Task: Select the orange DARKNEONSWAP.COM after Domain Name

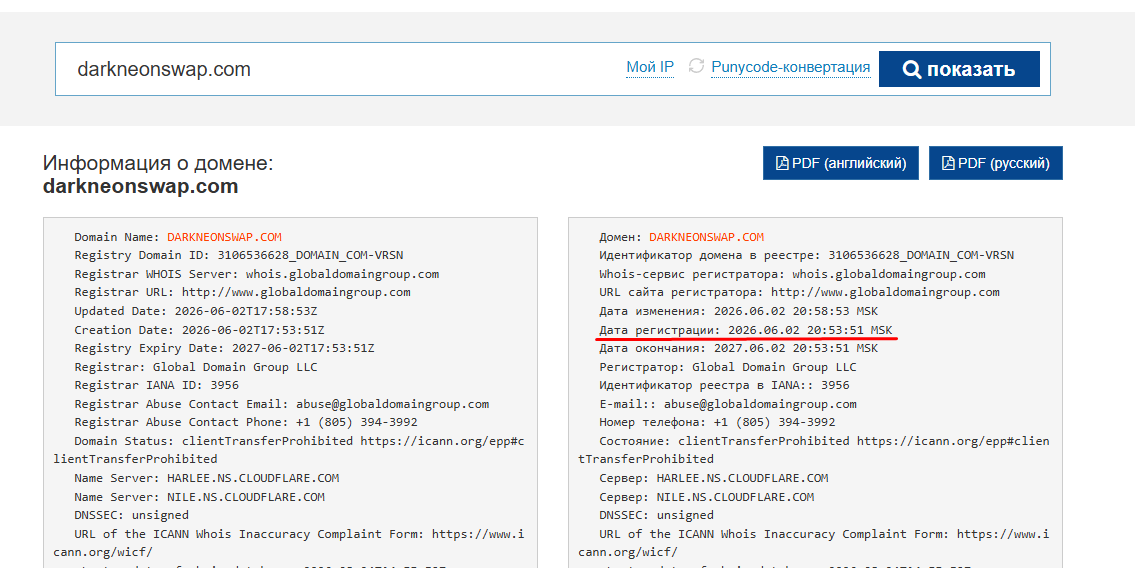Action: point(224,237)
